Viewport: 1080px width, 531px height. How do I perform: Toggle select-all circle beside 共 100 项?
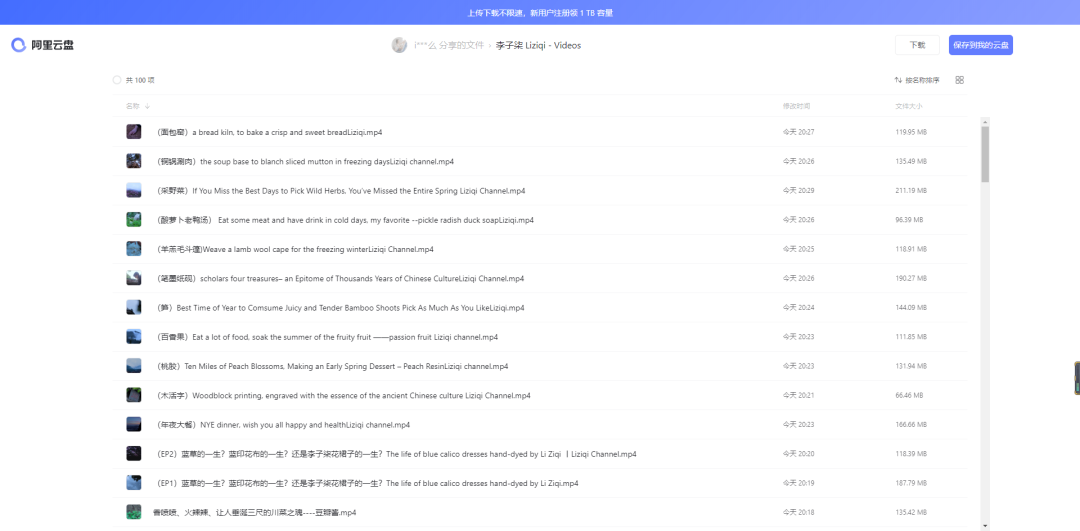117,80
